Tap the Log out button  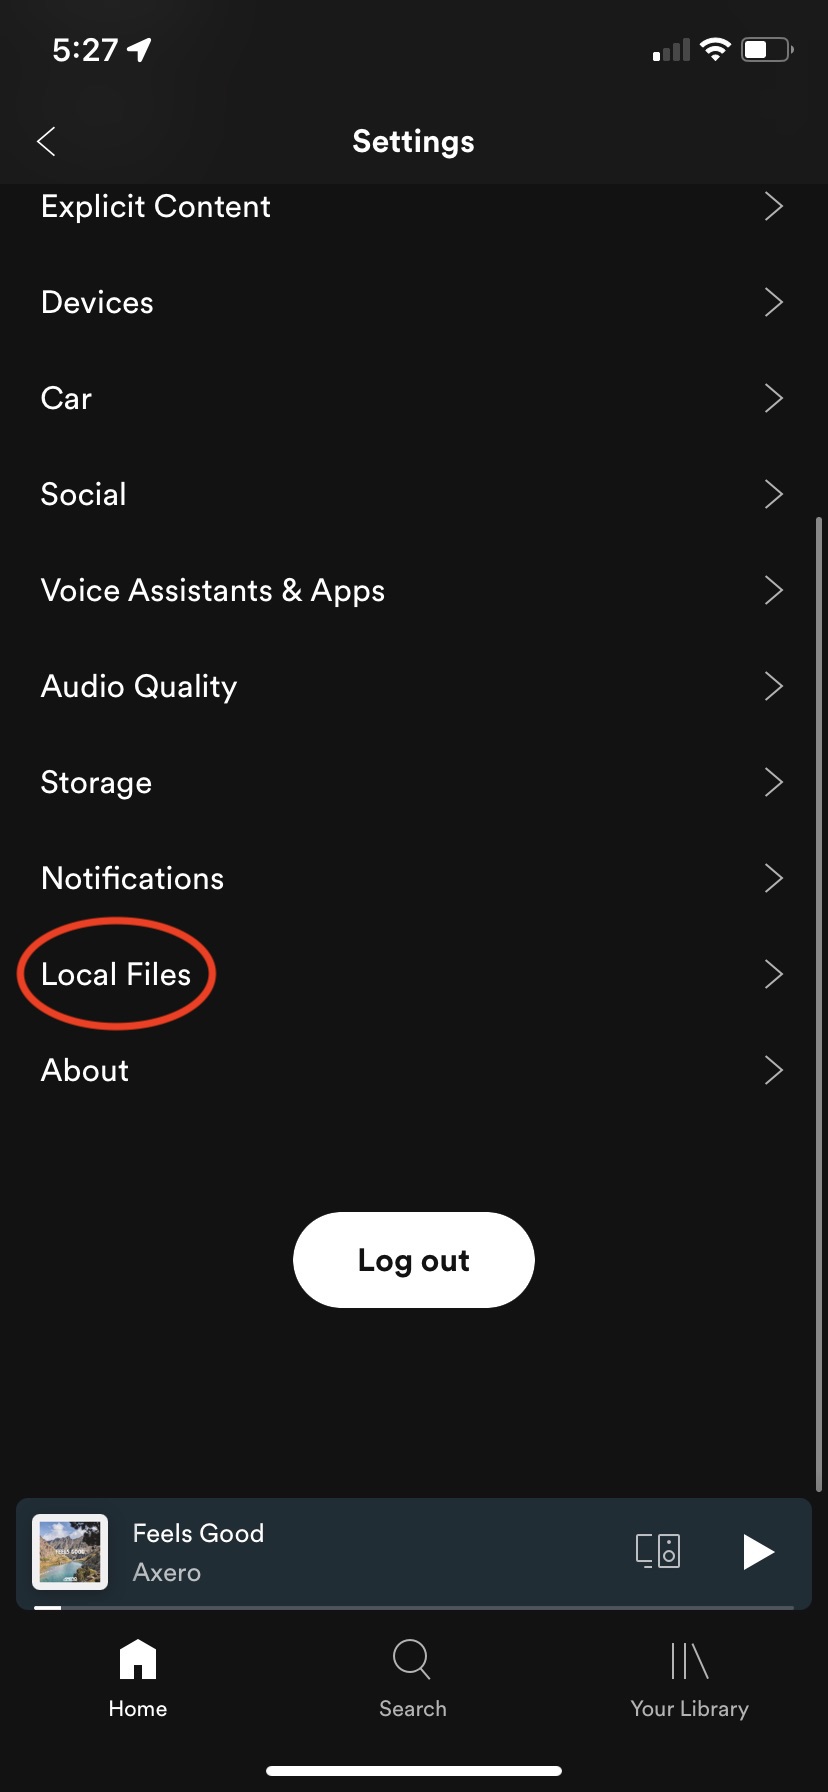click(413, 1260)
